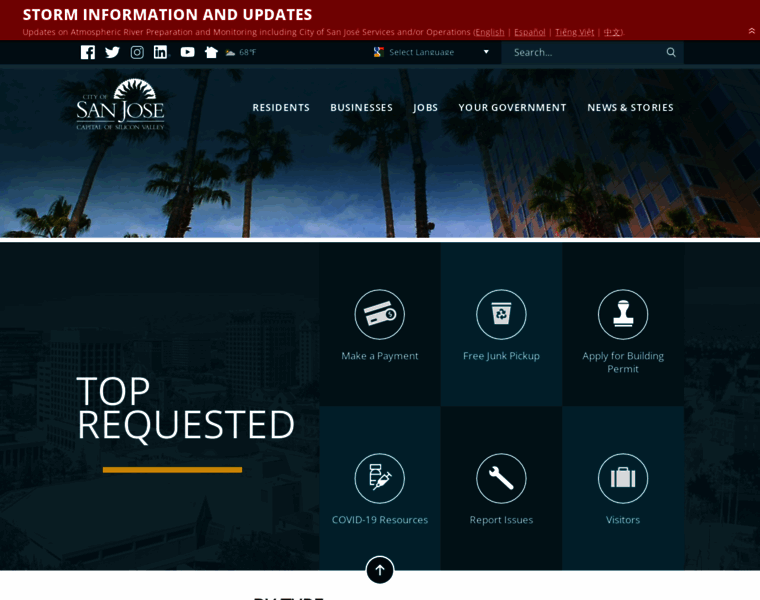This screenshot has height=600, width=760.
Task: Click the Visitors suitcase icon
Action: tap(623, 478)
